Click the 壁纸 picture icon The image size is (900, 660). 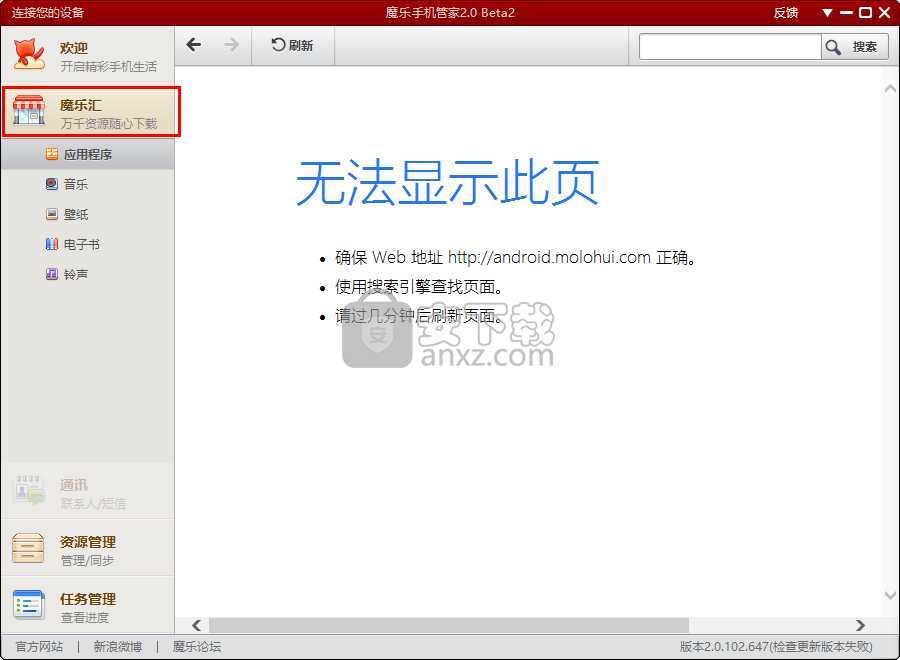(52, 214)
